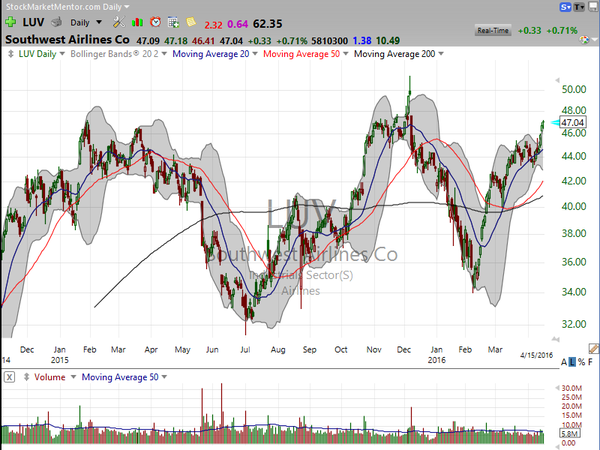Screen dimensions: 600x450
Task: Click the 47.09 open price value
Action: [148, 41]
